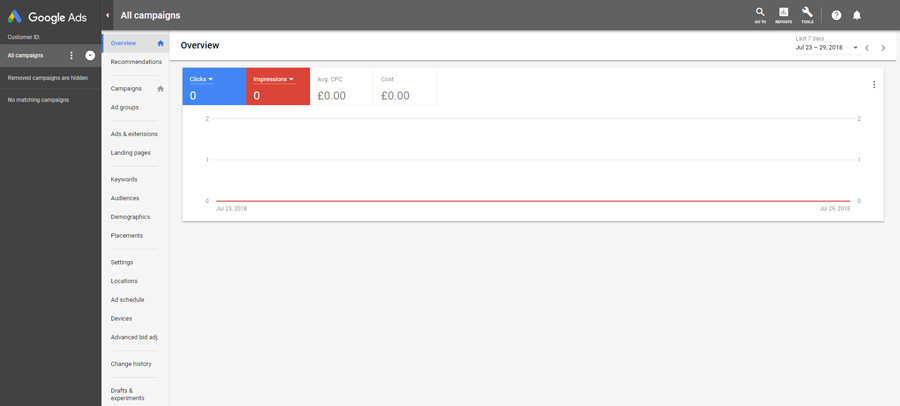900x406 pixels.
Task: Click the home icon beside Campaigns
Action: coord(161,88)
